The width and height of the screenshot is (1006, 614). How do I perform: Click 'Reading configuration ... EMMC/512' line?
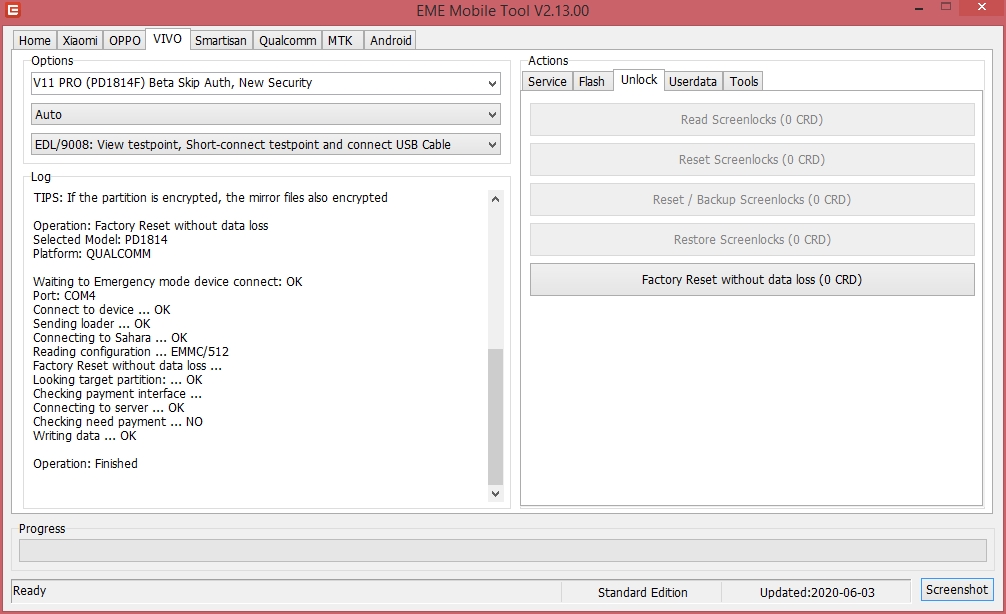tap(131, 352)
